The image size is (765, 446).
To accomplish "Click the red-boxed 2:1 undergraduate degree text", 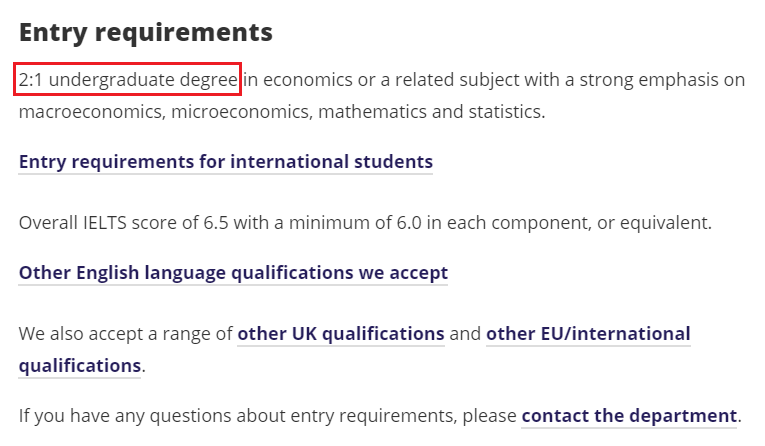I will pyautogui.click(x=128, y=80).
